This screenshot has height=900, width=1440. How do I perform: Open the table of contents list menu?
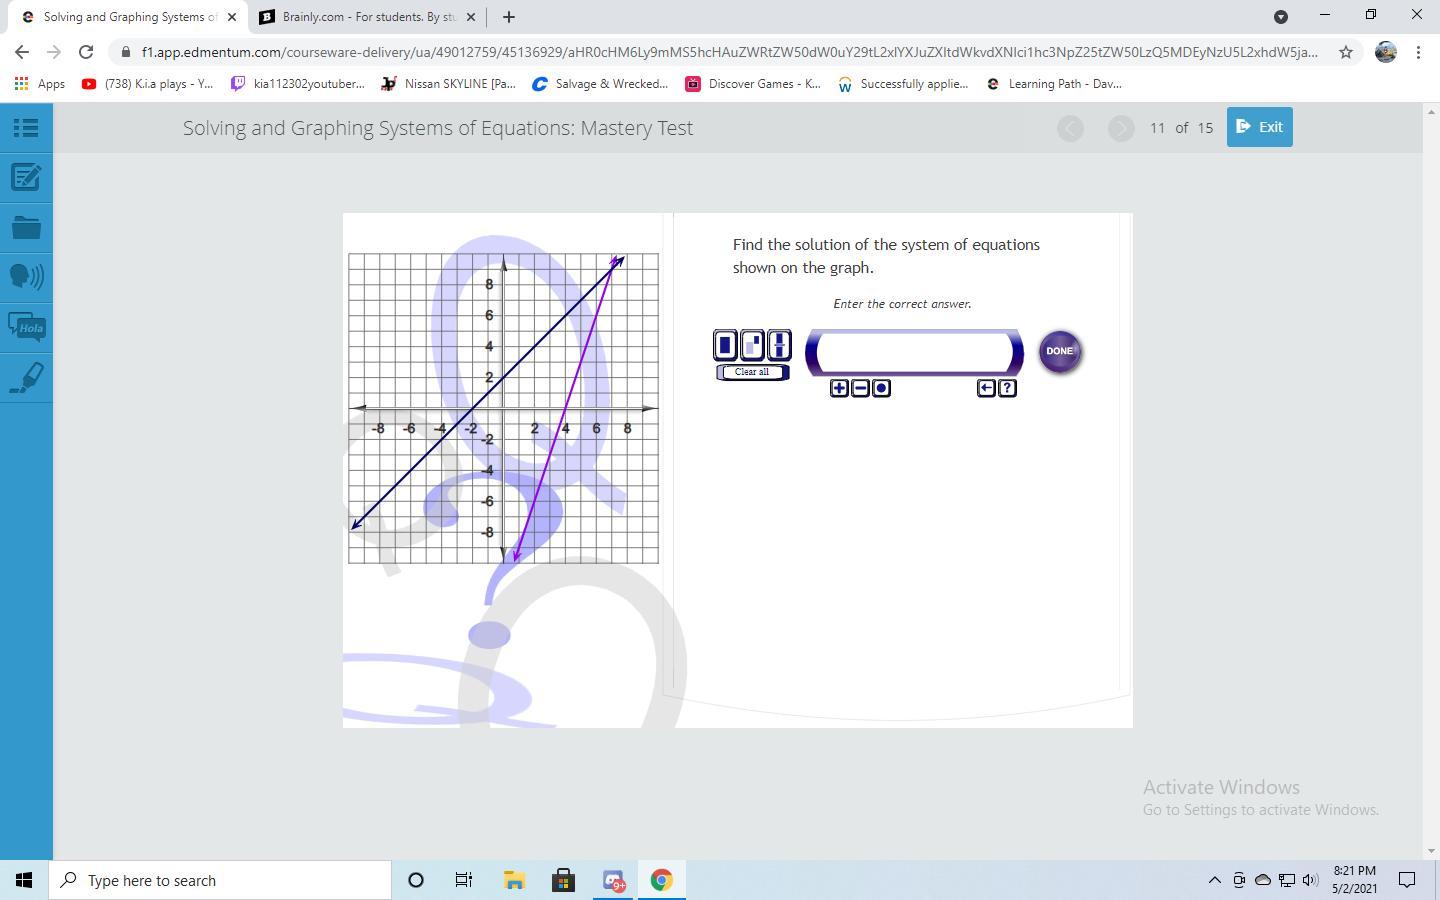click(26, 128)
